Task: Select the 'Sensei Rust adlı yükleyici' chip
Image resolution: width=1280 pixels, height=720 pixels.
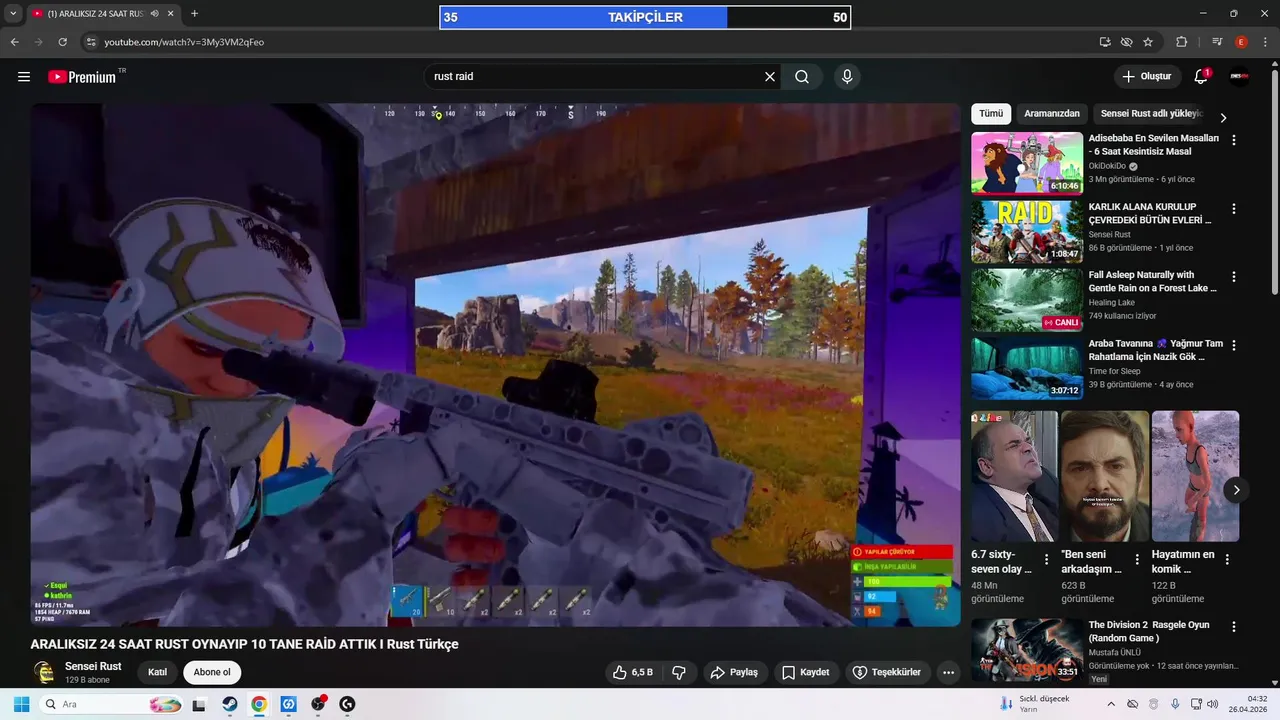Action: (x=1151, y=114)
